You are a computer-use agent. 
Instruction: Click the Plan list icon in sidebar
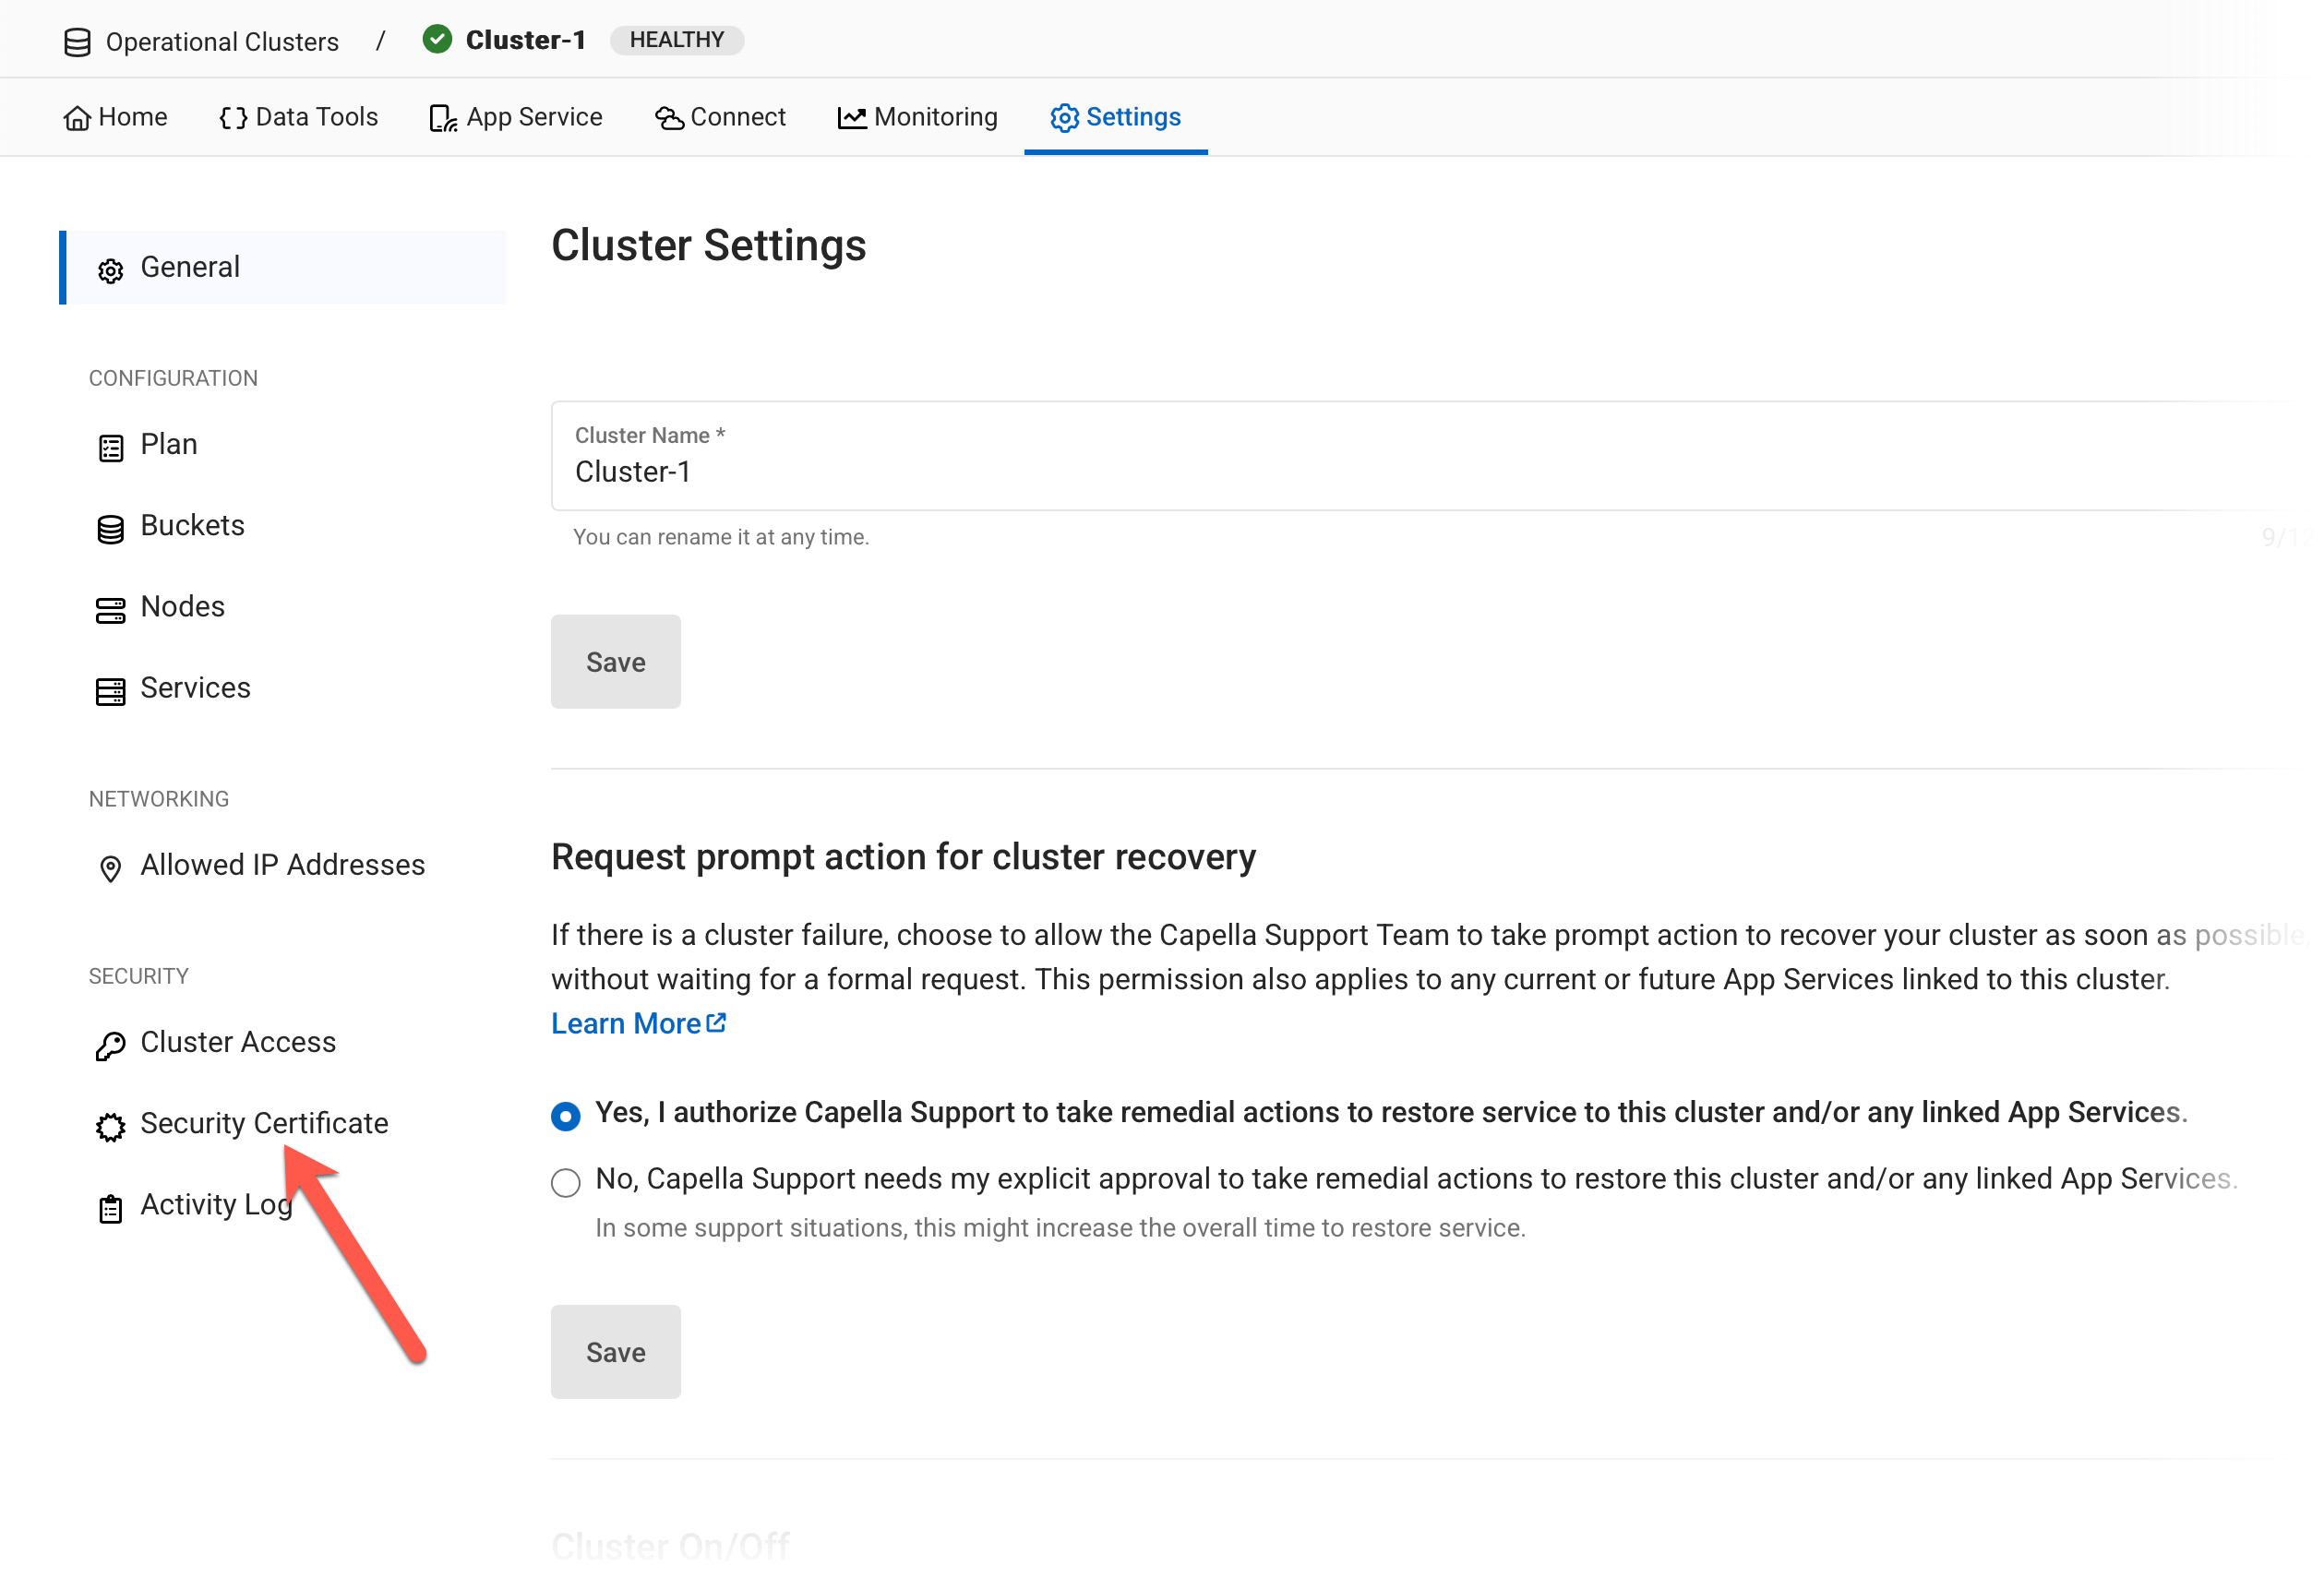110,447
